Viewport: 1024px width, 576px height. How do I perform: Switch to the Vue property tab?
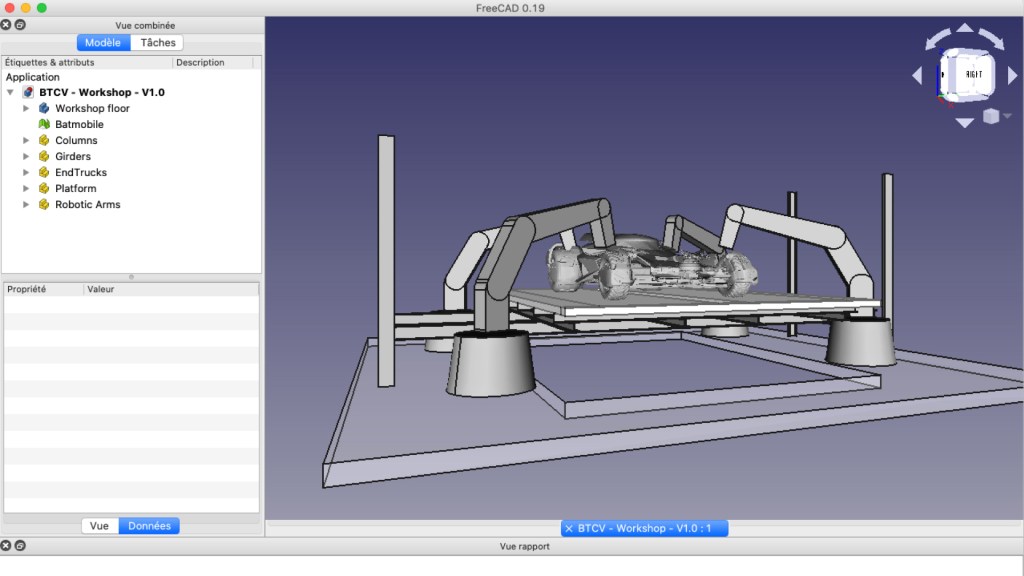[x=99, y=526]
